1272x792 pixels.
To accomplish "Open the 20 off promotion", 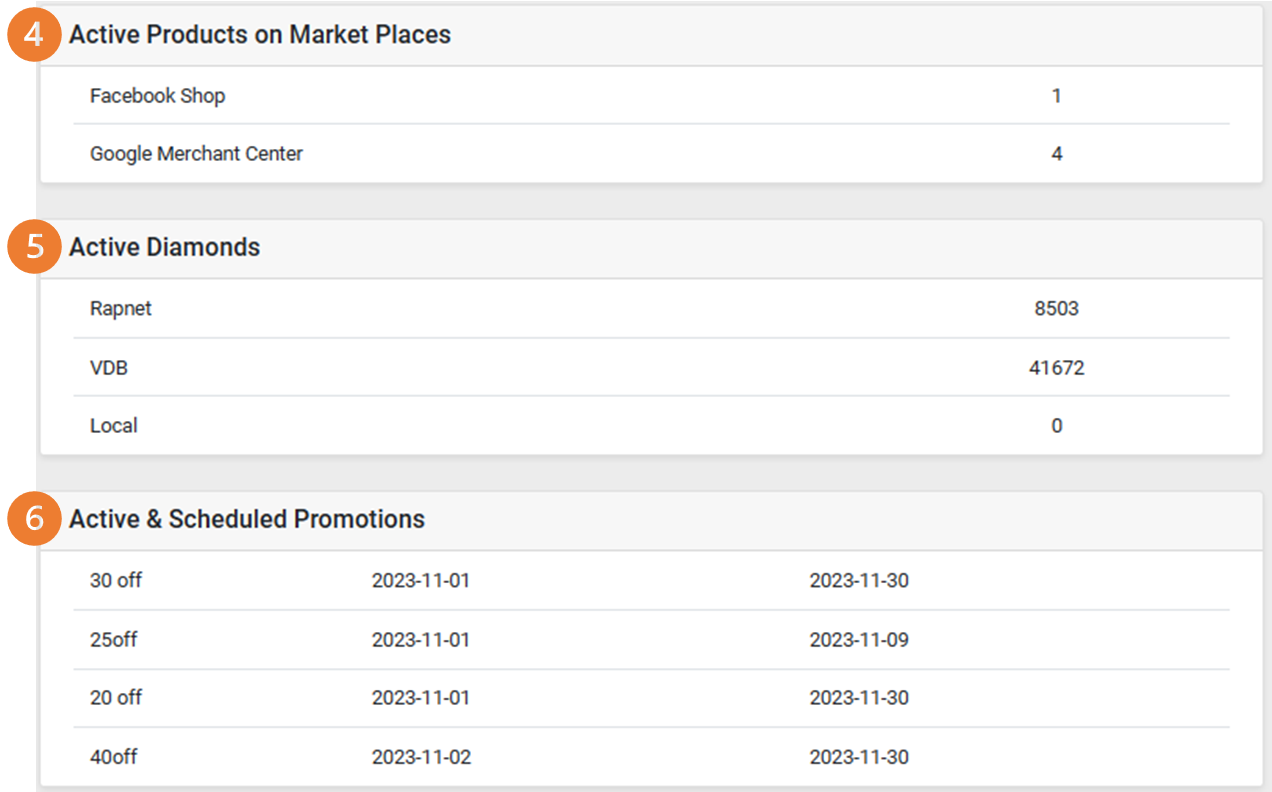I will pyautogui.click(x=116, y=697).
